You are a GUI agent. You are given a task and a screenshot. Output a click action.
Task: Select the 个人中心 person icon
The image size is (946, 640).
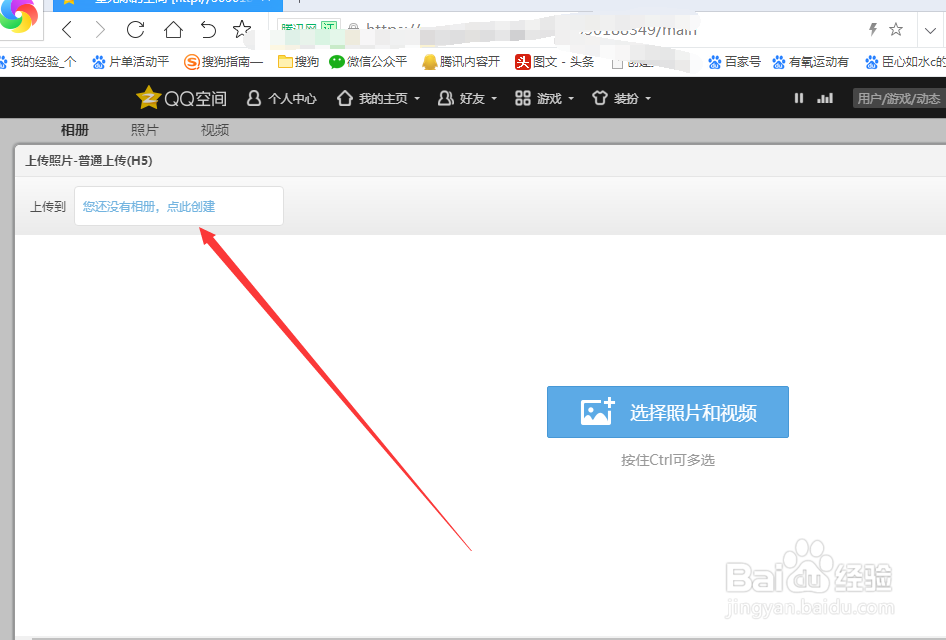point(253,98)
